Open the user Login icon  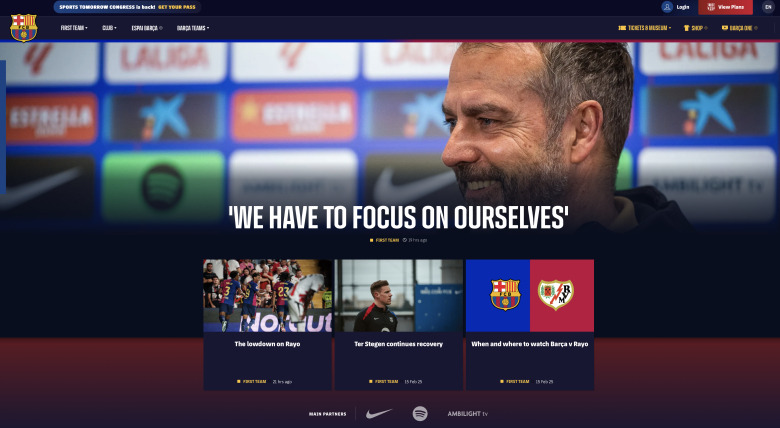tap(667, 7)
